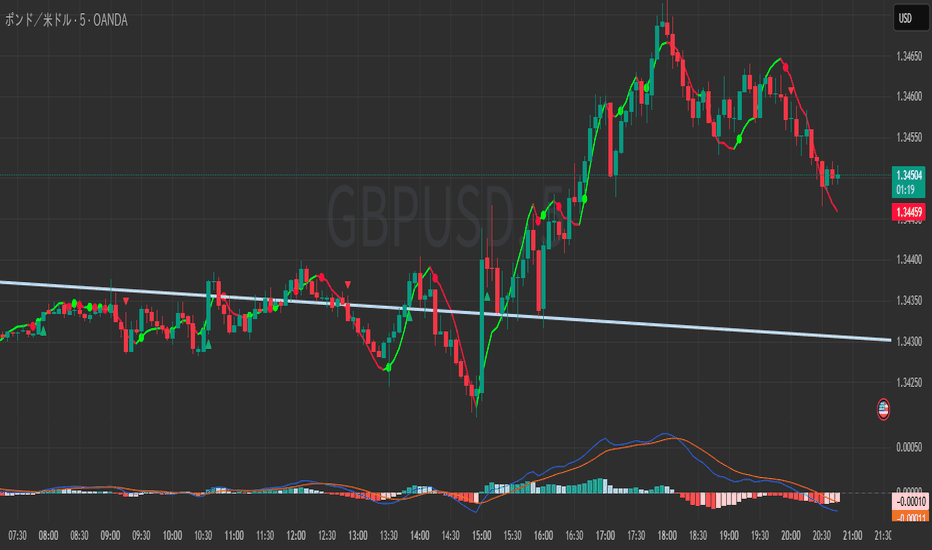The image size is (932, 550).
Task: Click the 18:00 time axis label
Action: click(667, 536)
